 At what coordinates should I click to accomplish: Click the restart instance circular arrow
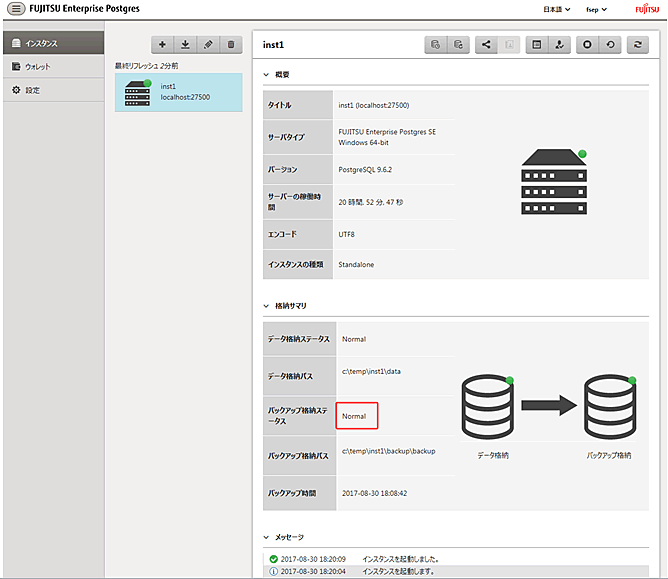point(610,45)
